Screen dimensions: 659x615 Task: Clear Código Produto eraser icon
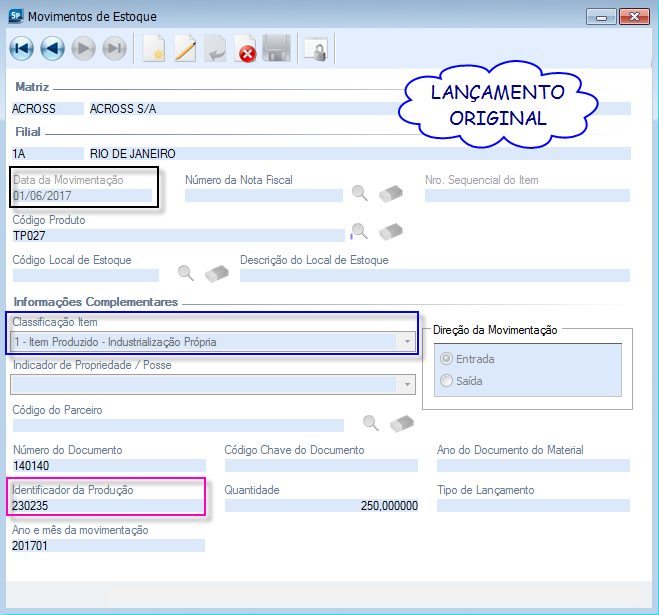(391, 232)
